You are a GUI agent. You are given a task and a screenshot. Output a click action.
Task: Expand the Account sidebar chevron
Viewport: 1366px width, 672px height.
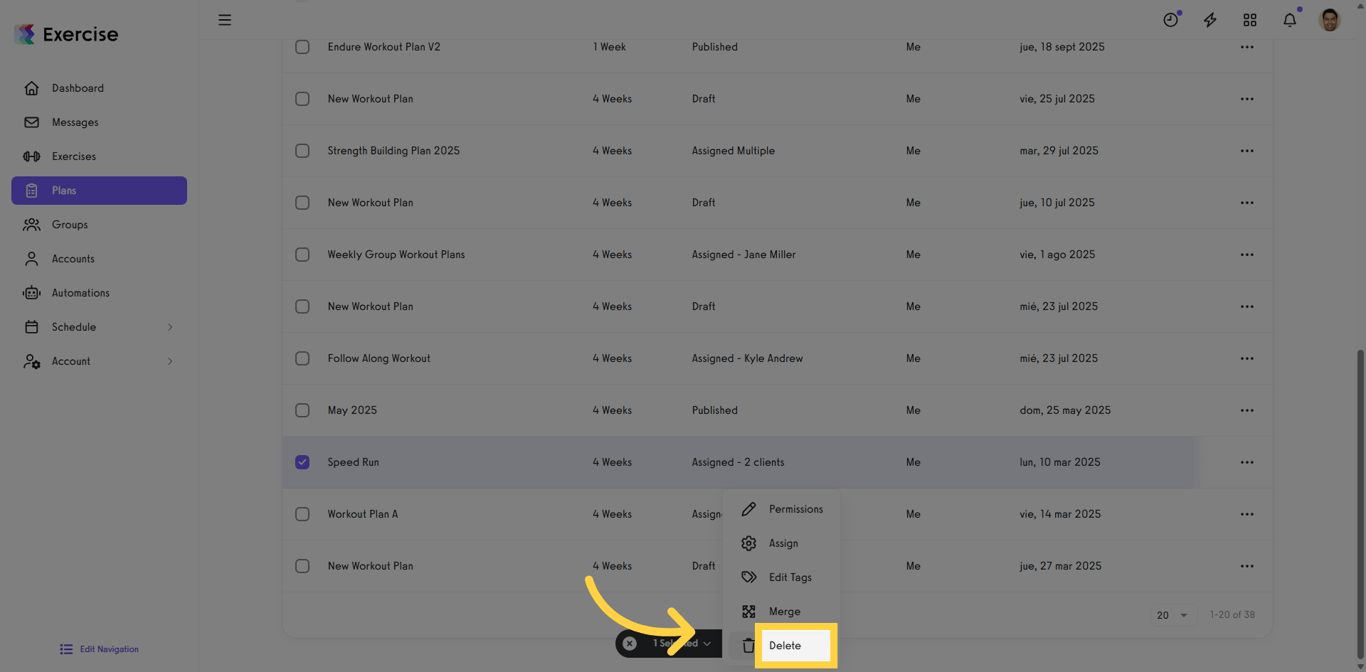(x=170, y=361)
